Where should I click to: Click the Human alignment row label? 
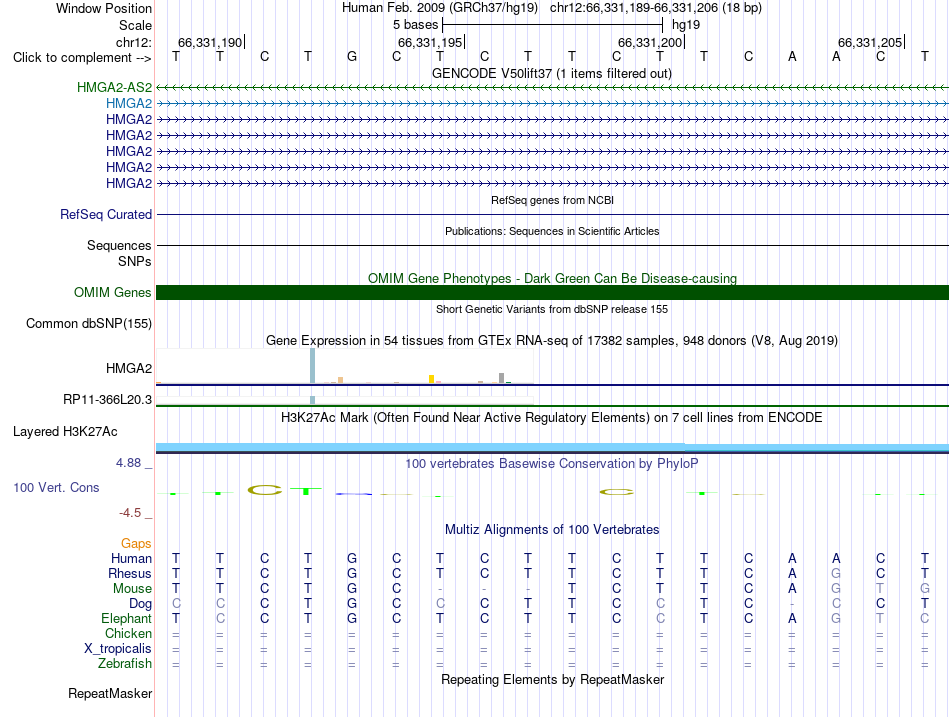(131, 558)
